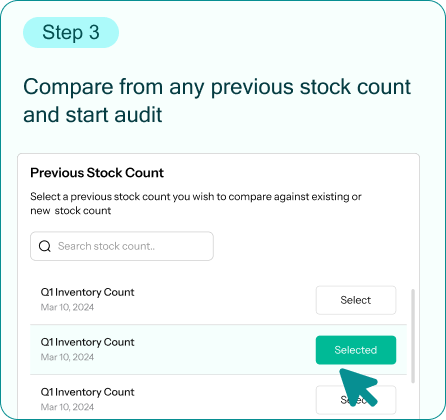Click the partially covered Select button in last row
Viewport: 446px width, 420px height.
pos(356,400)
